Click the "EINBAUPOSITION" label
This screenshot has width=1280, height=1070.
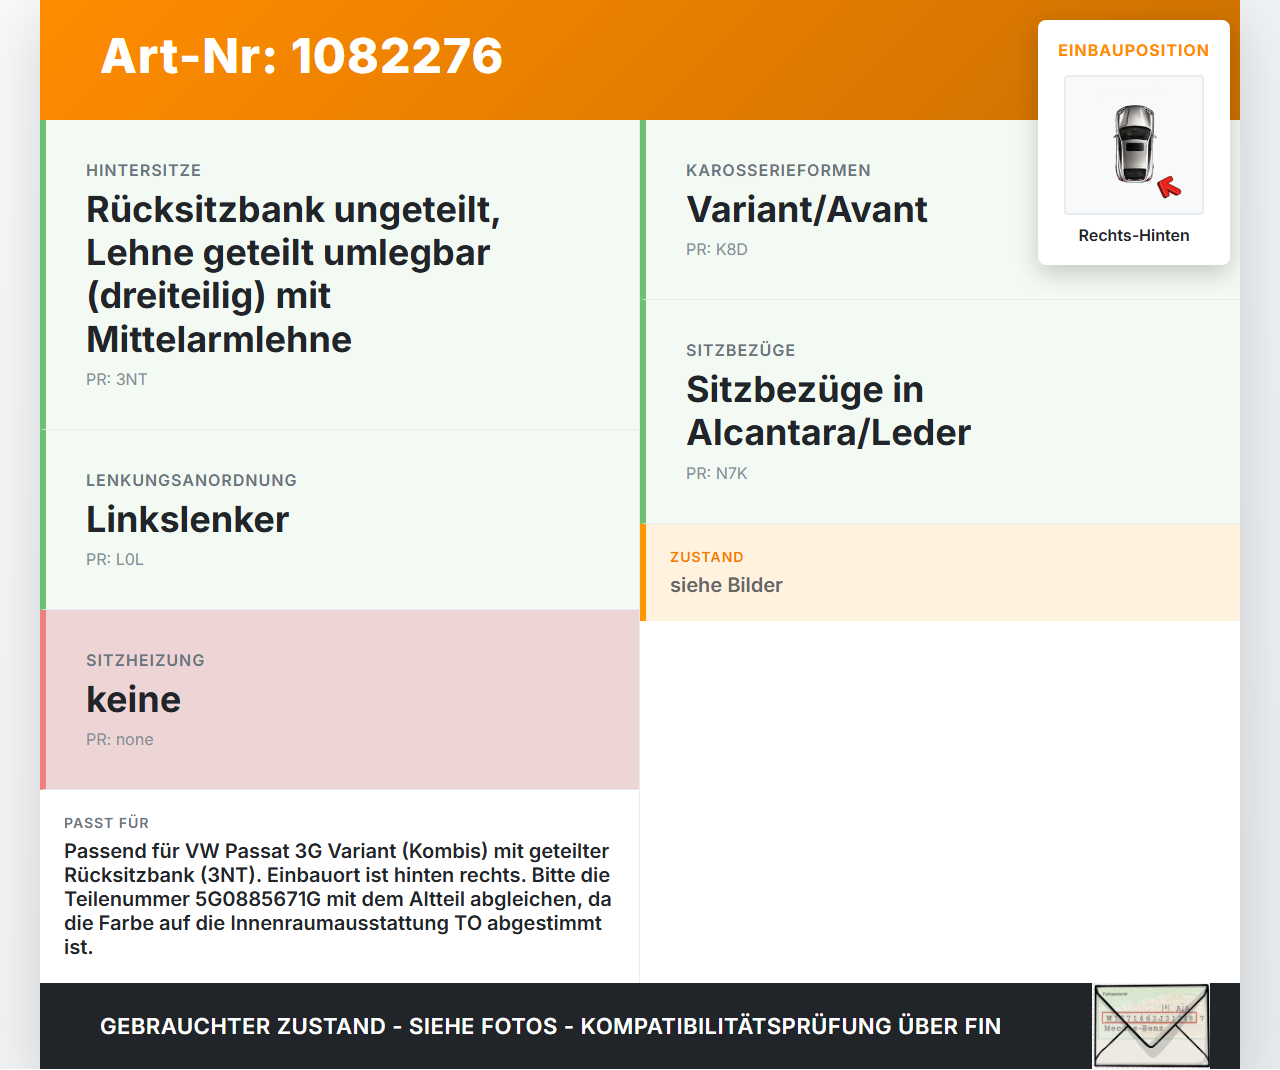point(1134,50)
